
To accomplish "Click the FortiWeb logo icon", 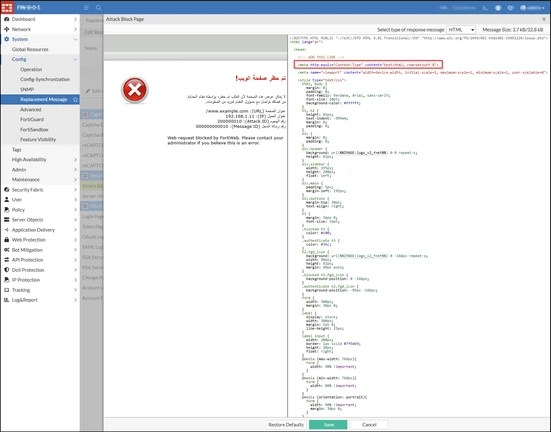I will click(7, 7).
